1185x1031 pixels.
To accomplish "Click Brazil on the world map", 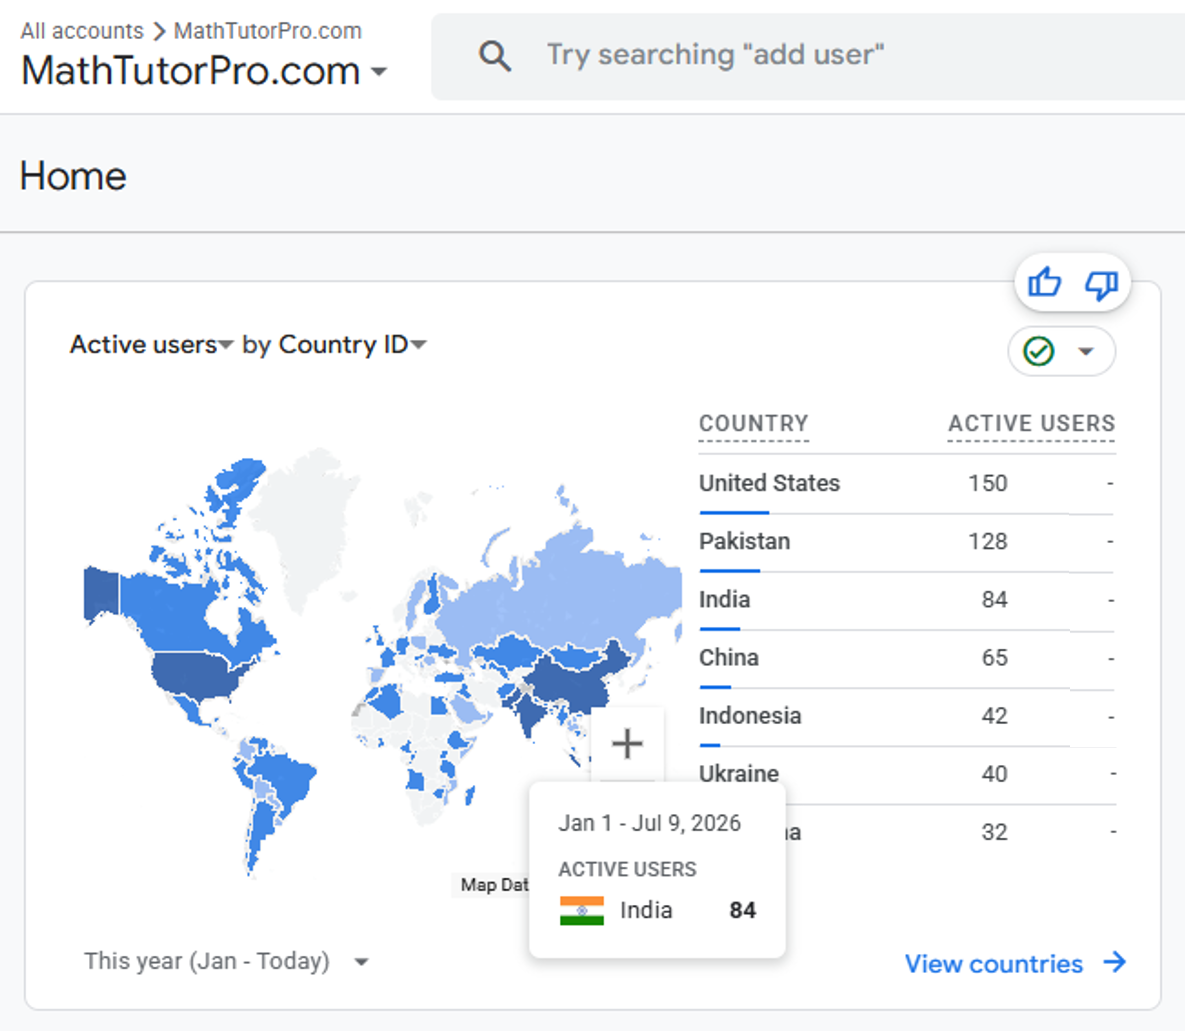I will [x=283, y=779].
